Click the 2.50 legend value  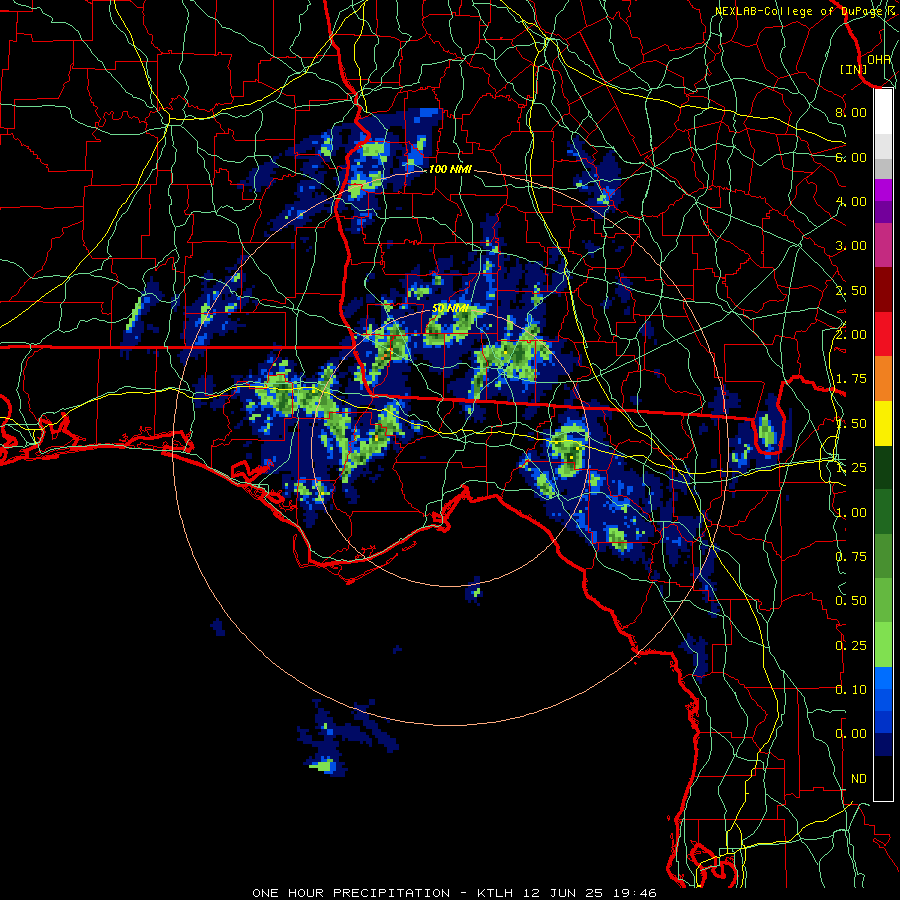click(851, 290)
